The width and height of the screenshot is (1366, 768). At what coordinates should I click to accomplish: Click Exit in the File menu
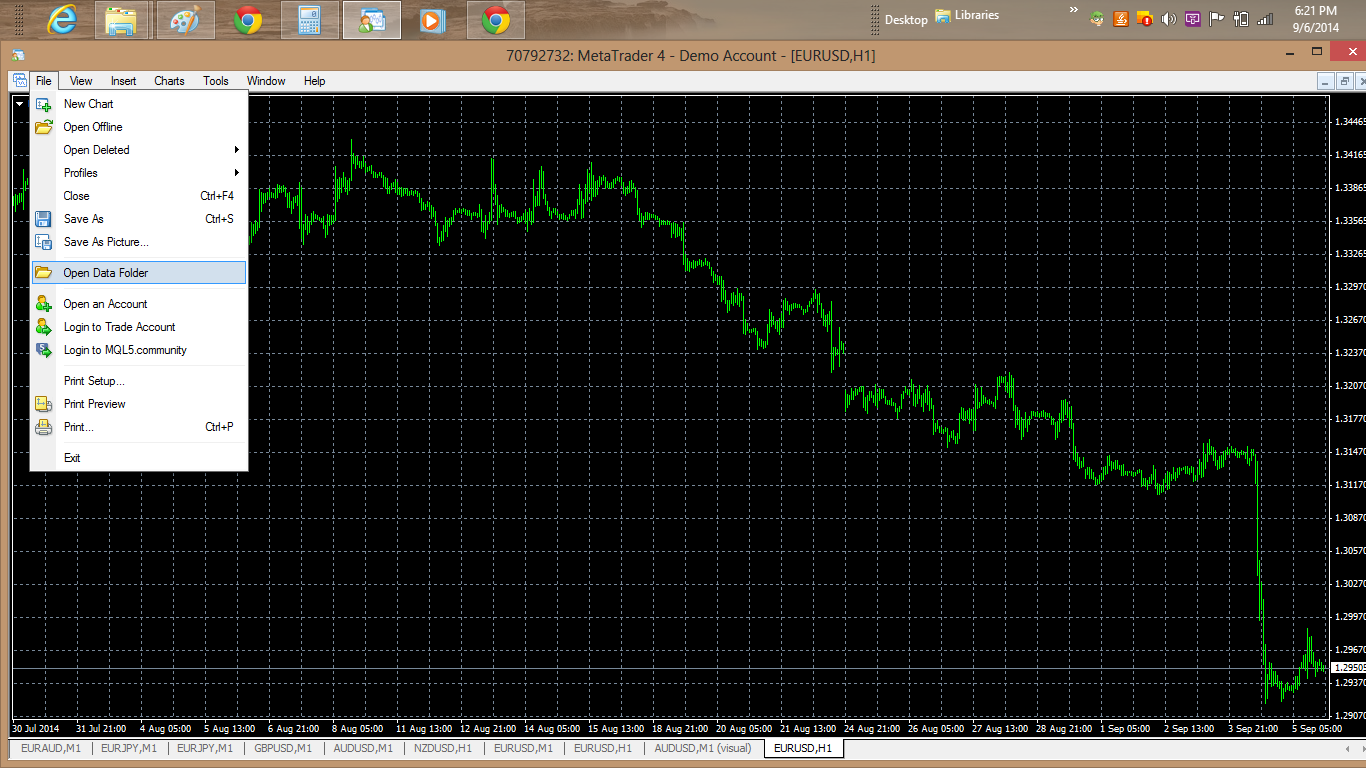pyautogui.click(x=139, y=458)
